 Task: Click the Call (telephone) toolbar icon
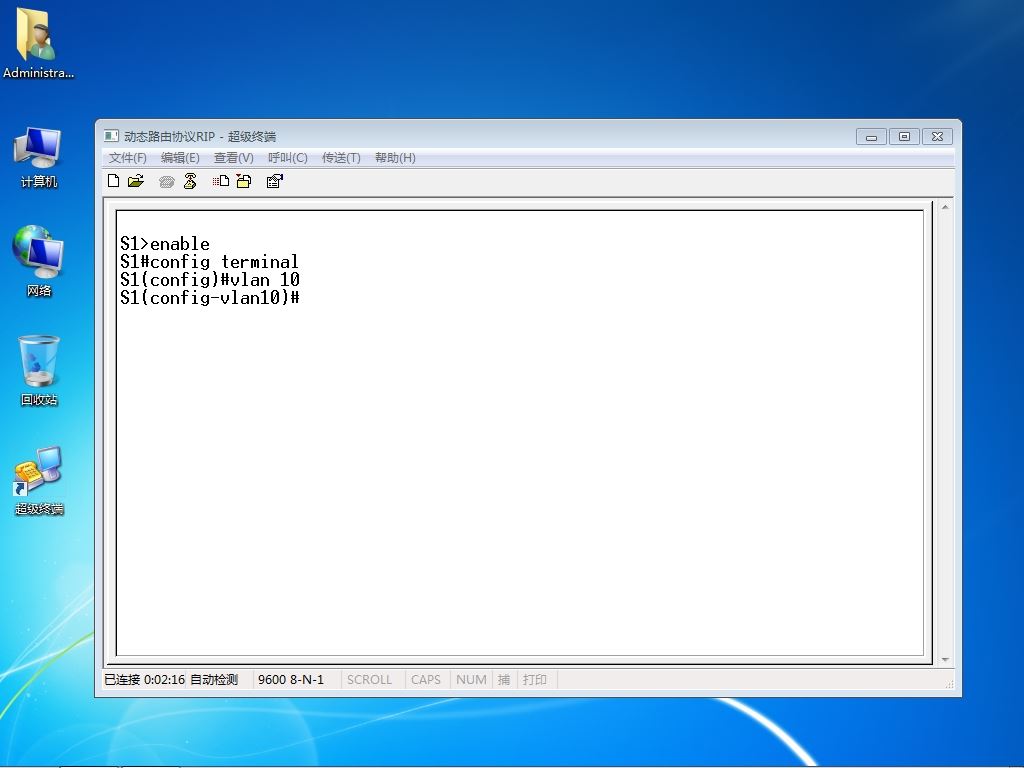pyautogui.click(x=167, y=182)
